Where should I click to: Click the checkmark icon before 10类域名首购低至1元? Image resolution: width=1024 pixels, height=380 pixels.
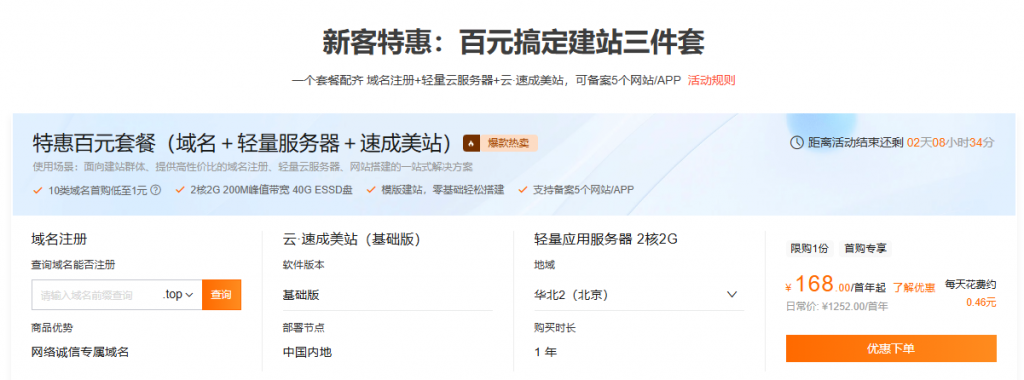(x=37, y=190)
